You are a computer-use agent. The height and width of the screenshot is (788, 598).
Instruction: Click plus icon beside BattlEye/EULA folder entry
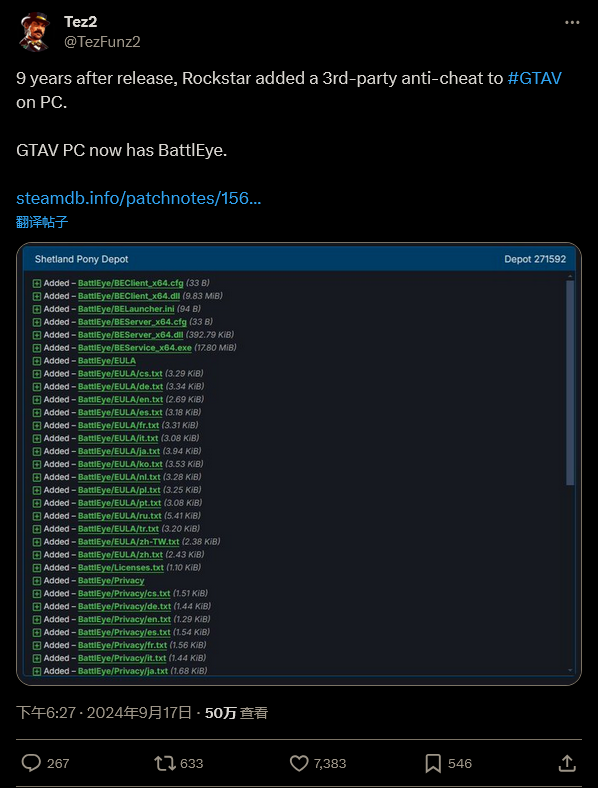click(37, 361)
